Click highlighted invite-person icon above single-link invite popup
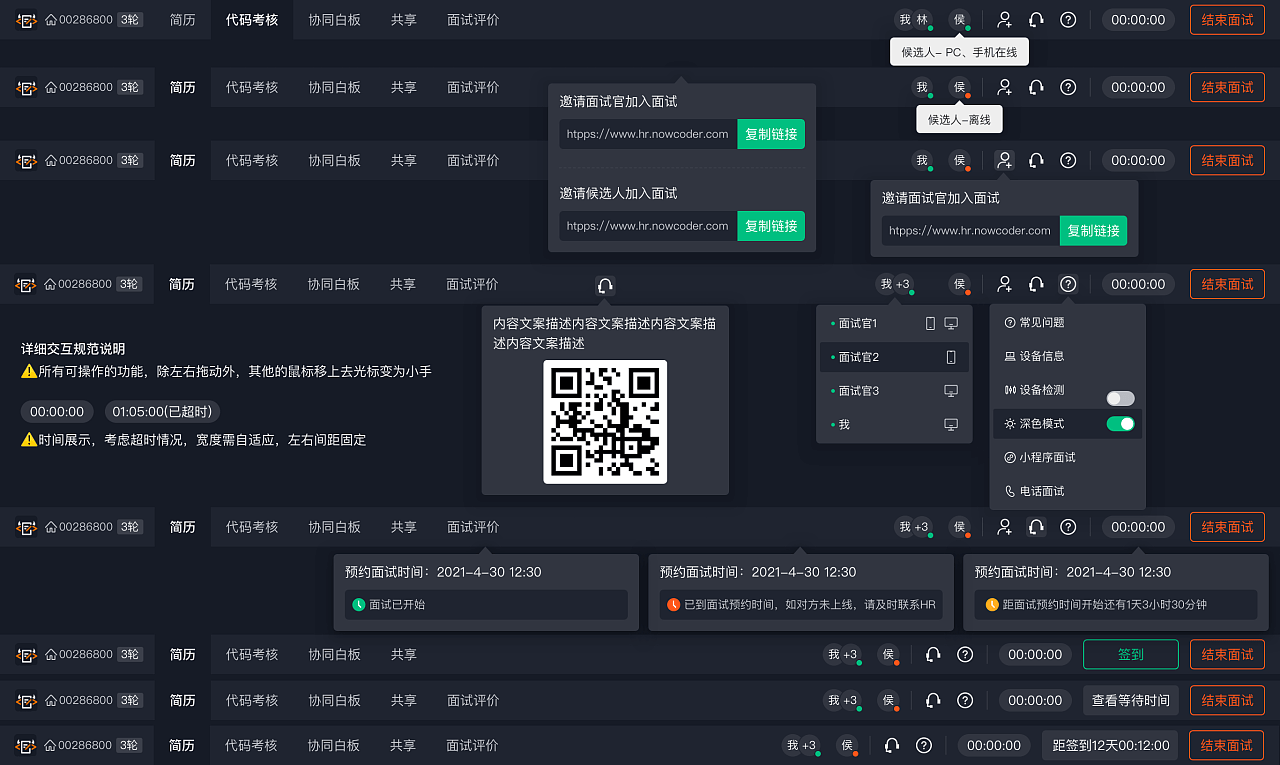Screen dimensions: 1280x765 (x=1005, y=160)
